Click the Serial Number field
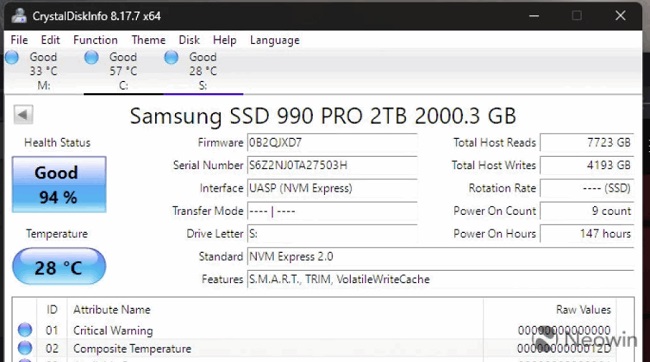650x362 pixels. pos(332,165)
